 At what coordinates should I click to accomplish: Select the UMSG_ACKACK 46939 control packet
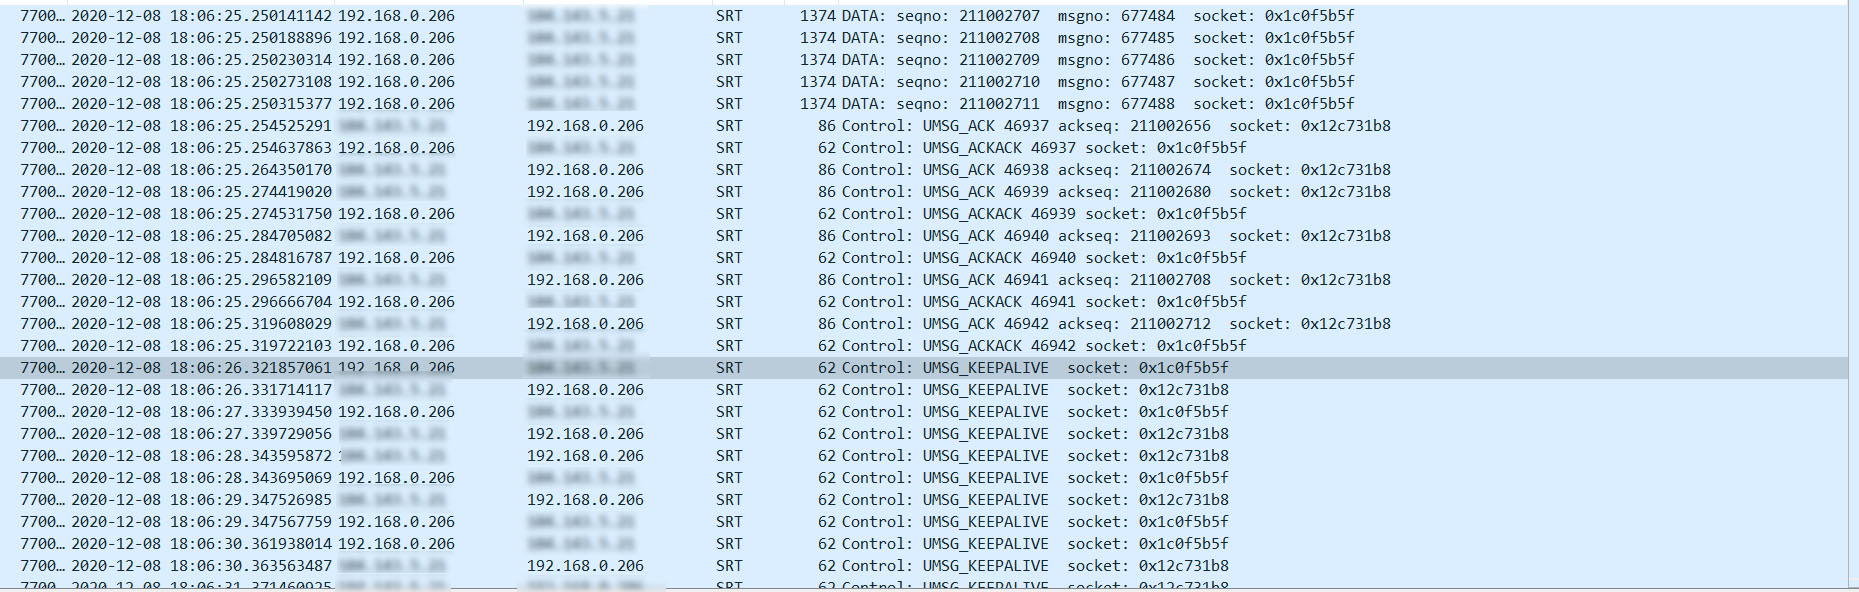[x=900, y=213]
